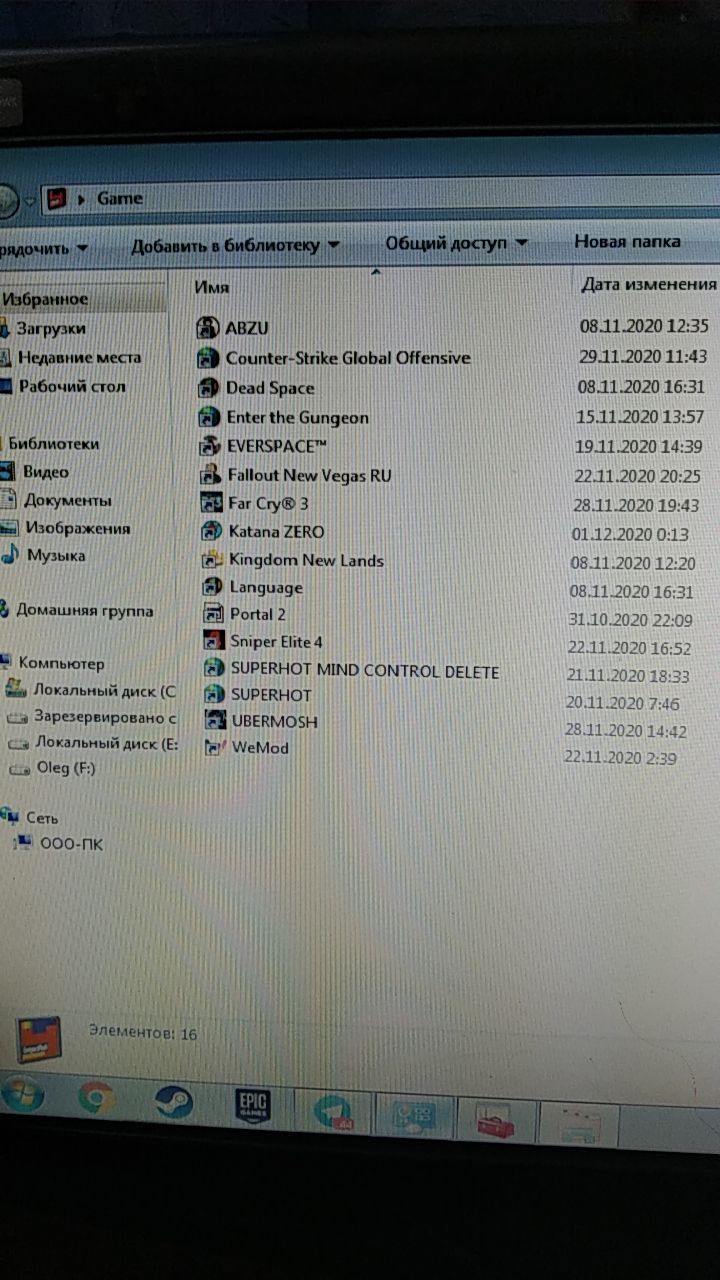
Task: Click the date 29.11.2020 11:43
Action: (x=643, y=356)
